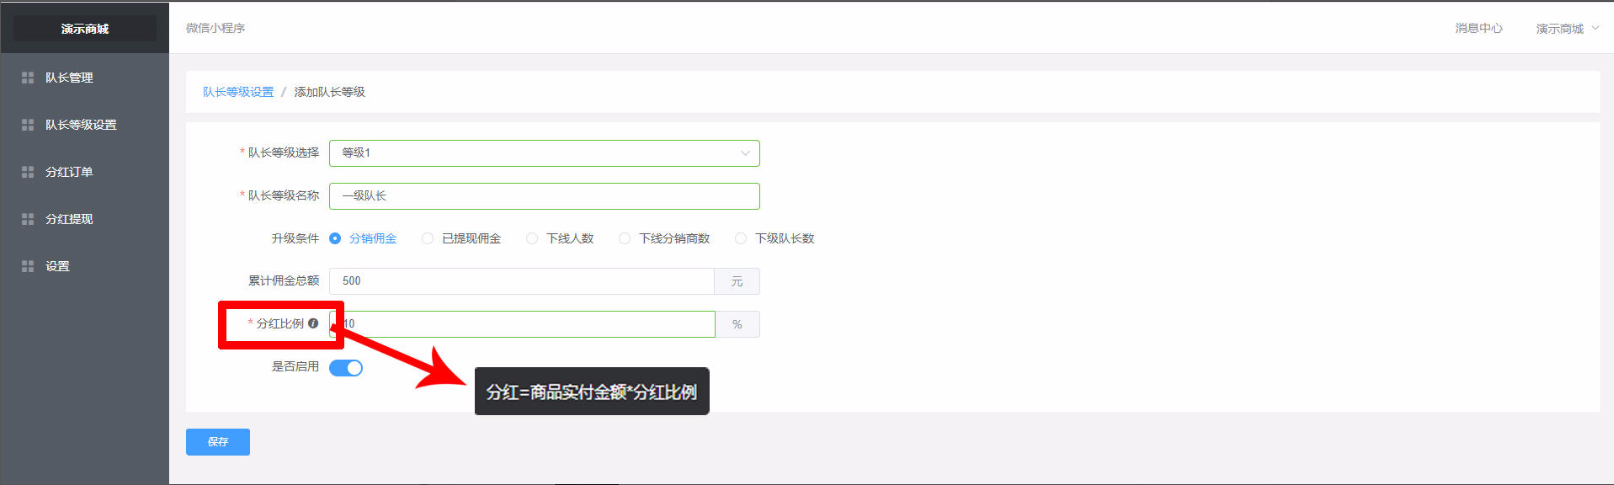The image size is (1614, 485).
Task: Select the 分销佣金 upgrade condition
Action: coord(363,238)
